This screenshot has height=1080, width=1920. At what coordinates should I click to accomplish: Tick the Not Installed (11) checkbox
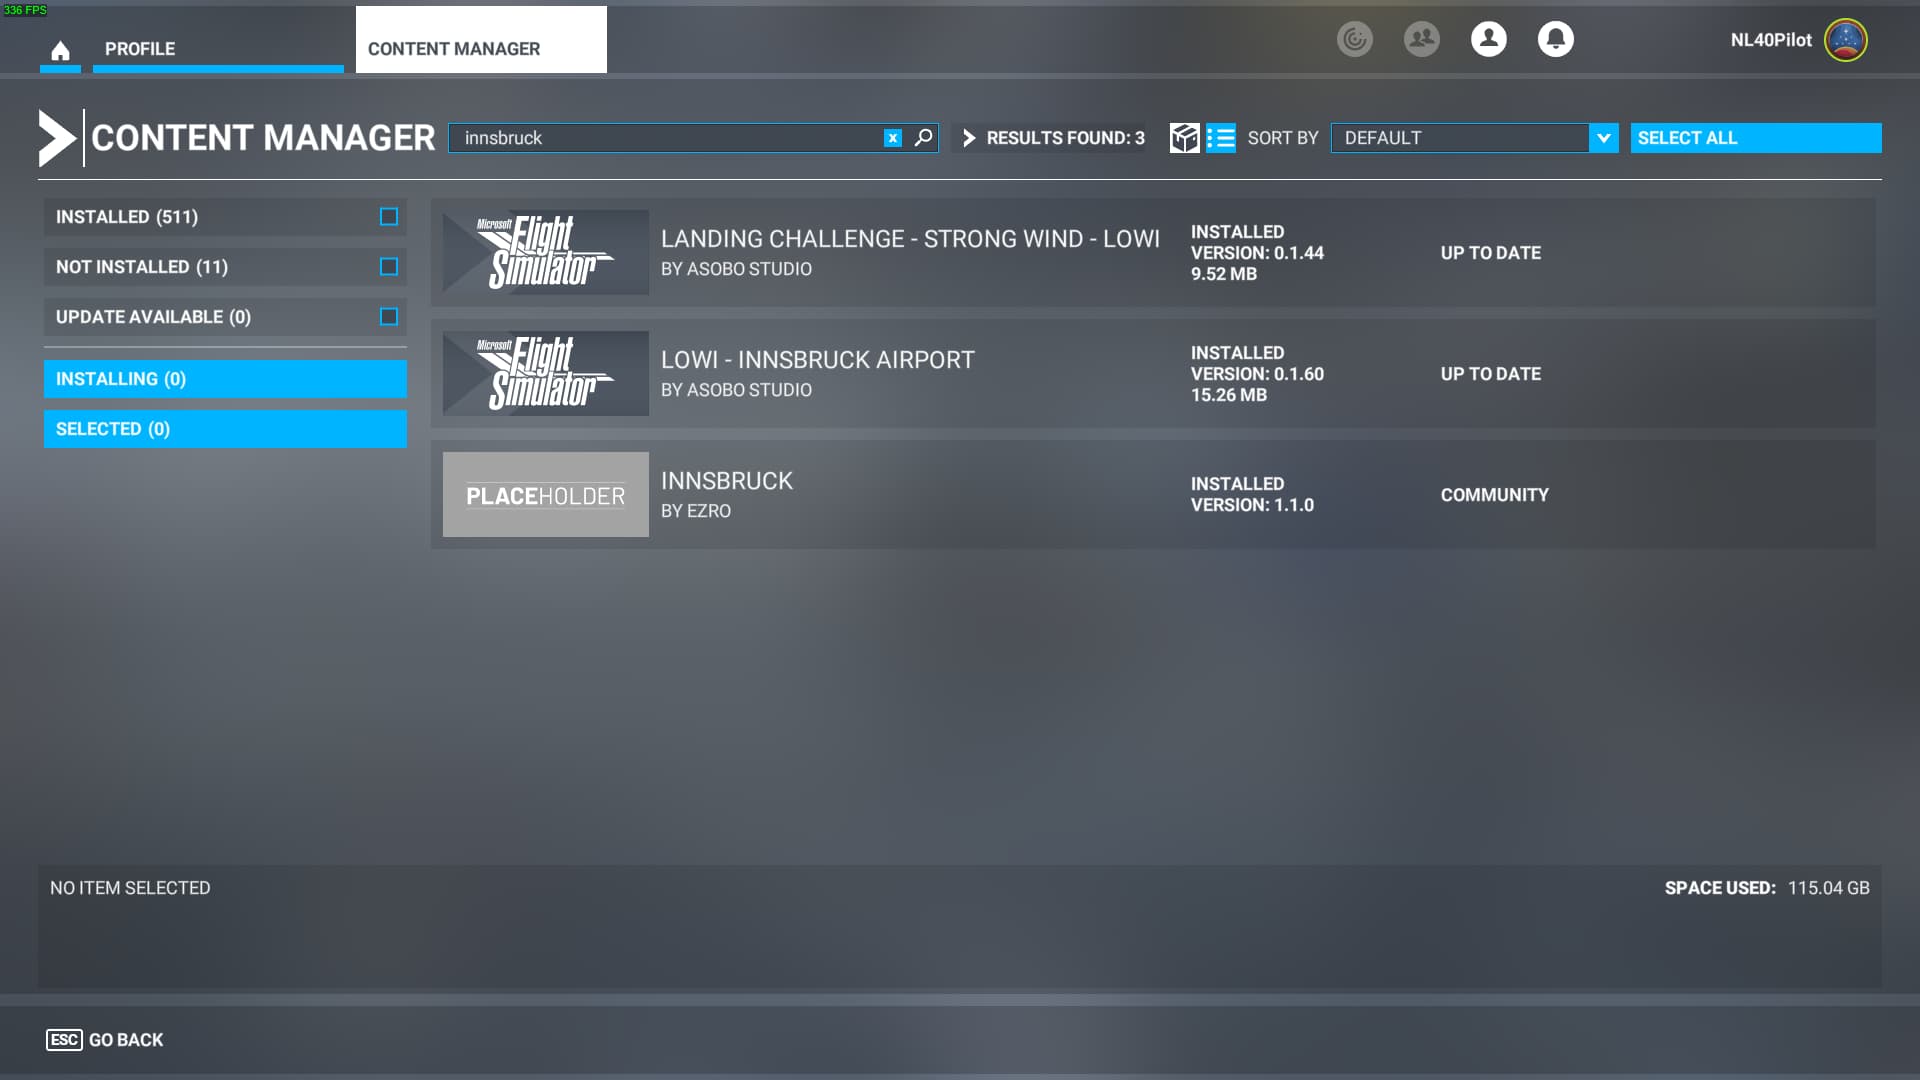click(389, 267)
